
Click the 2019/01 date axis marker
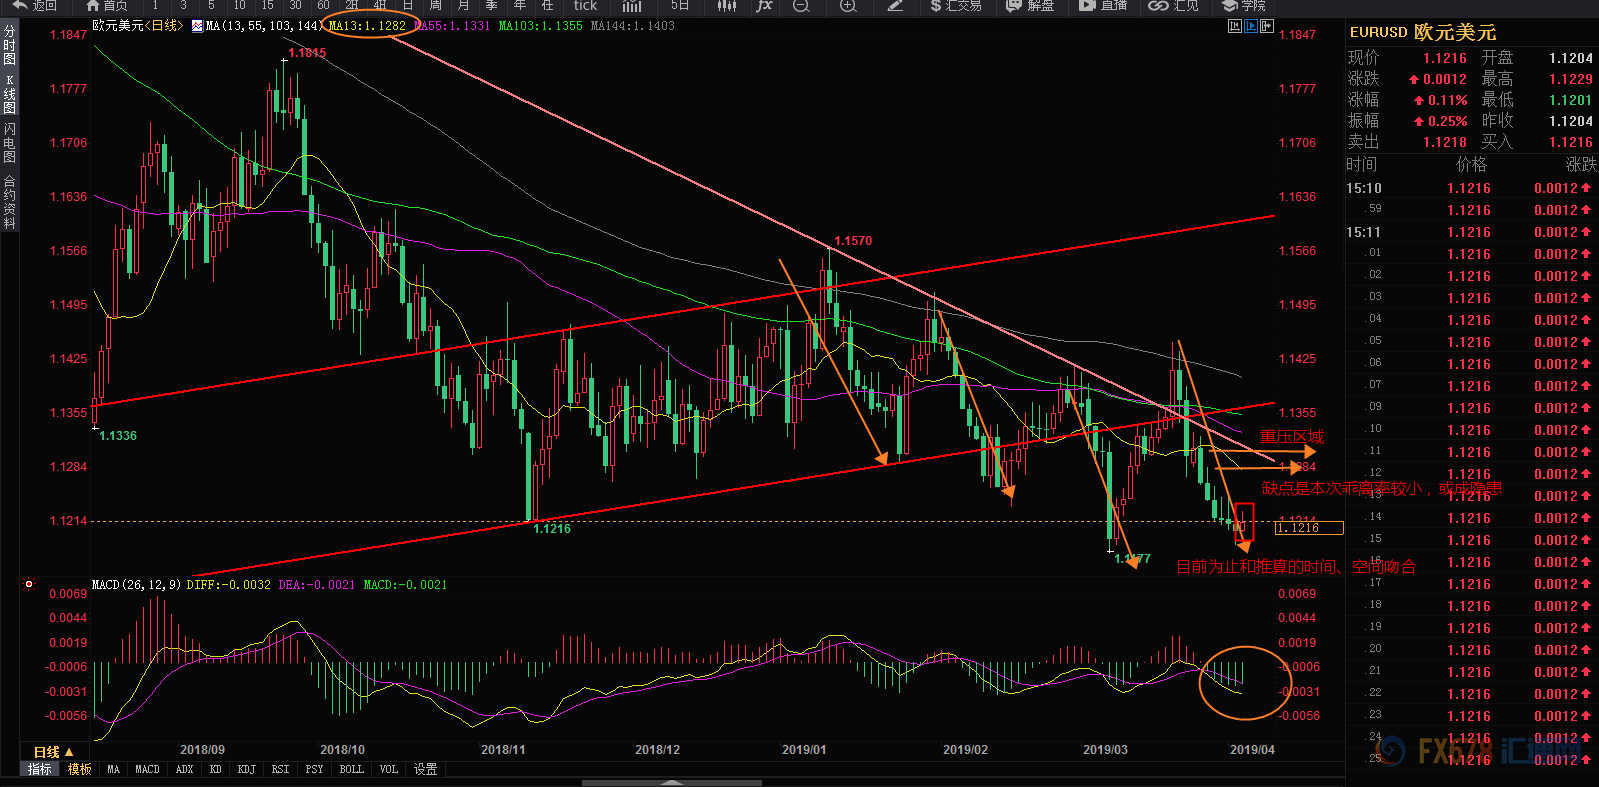(x=804, y=750)
